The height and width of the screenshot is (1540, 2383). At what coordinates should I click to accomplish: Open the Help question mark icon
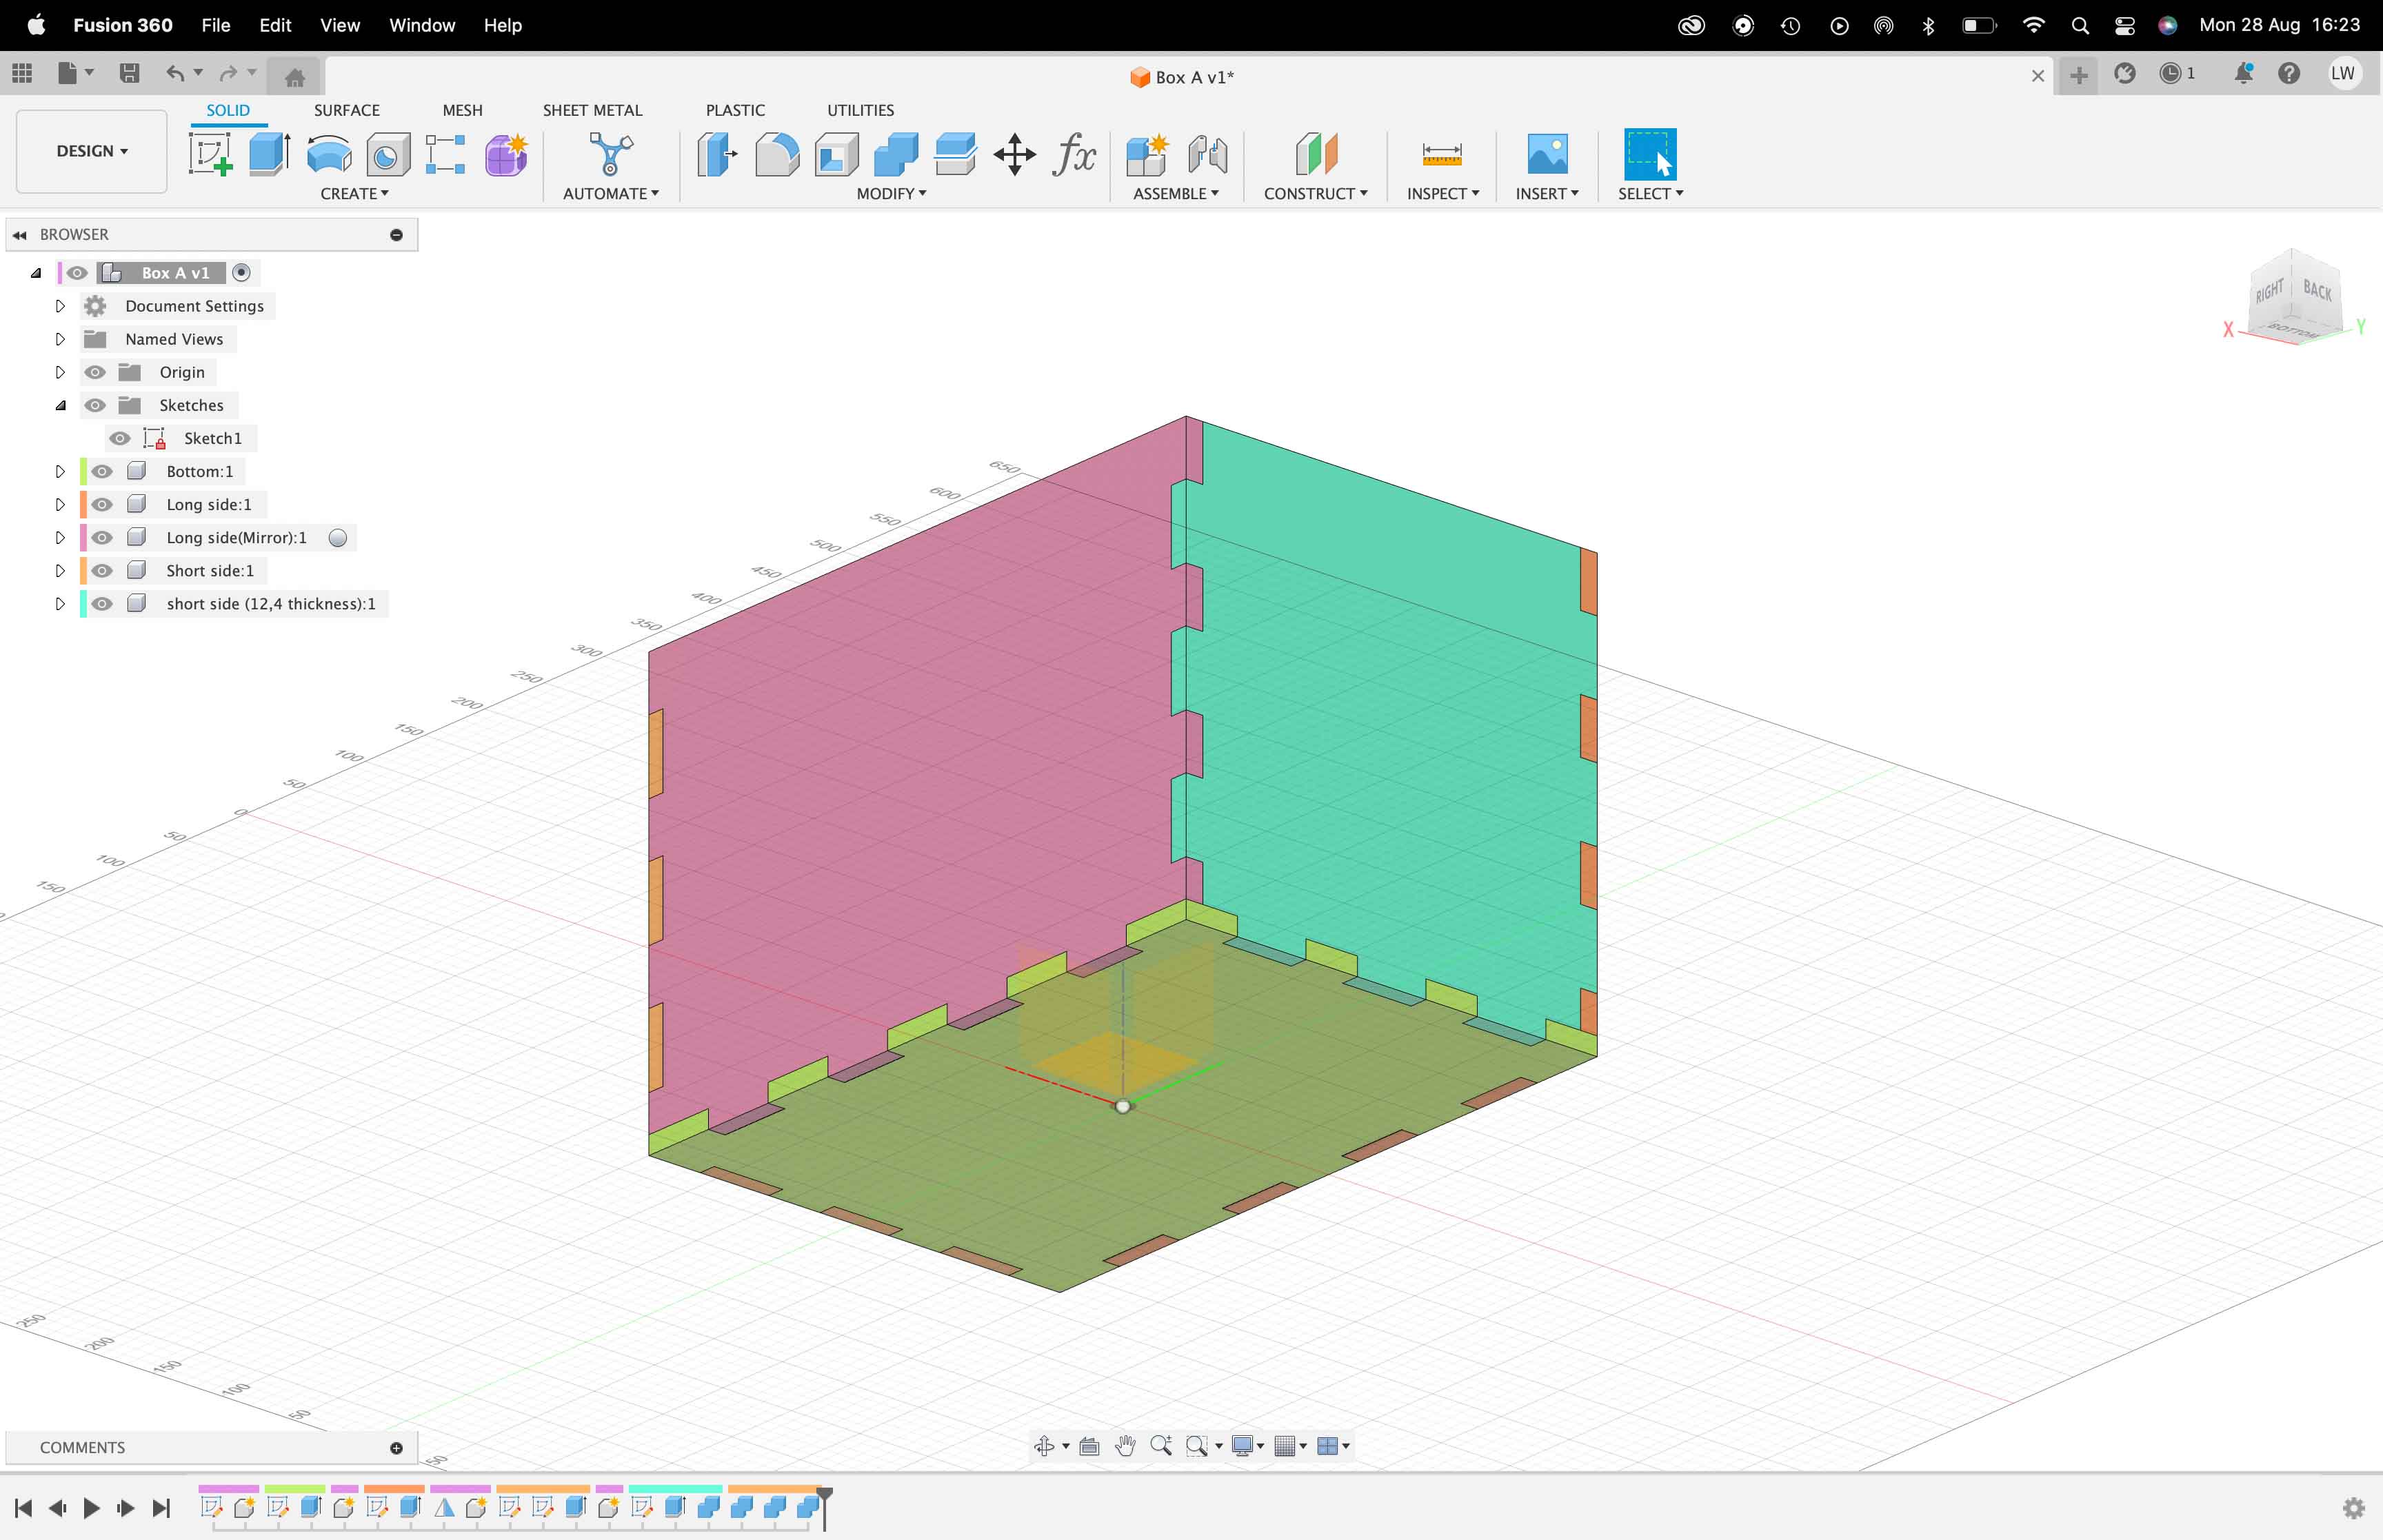click(2289, 73)
